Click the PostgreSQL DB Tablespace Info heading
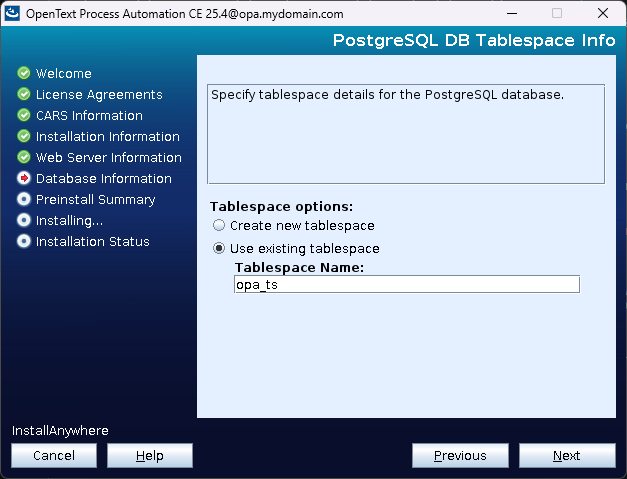This screenshot has width=627, height=479. click(x=474, y=40)
